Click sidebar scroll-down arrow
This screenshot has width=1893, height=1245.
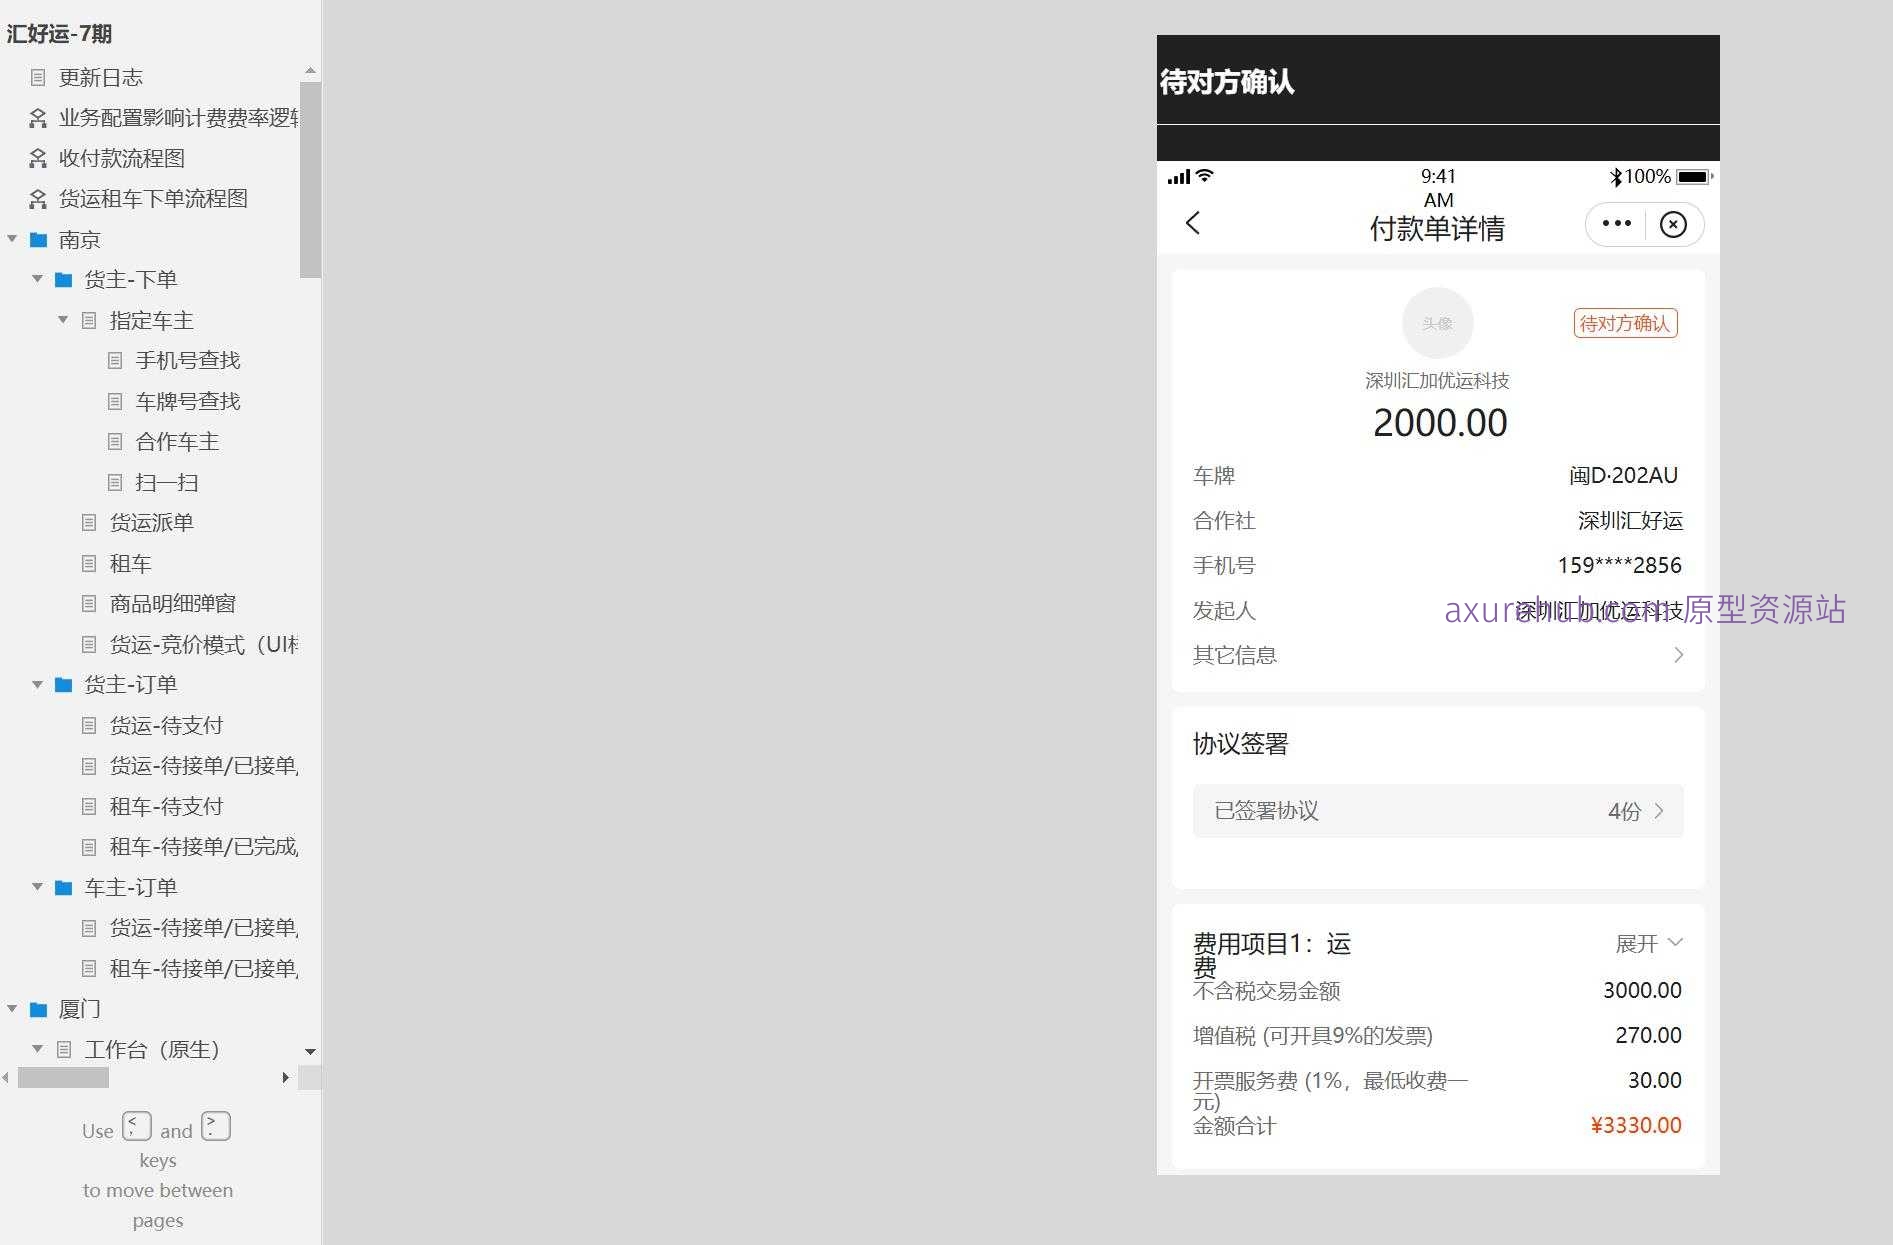310,1051
